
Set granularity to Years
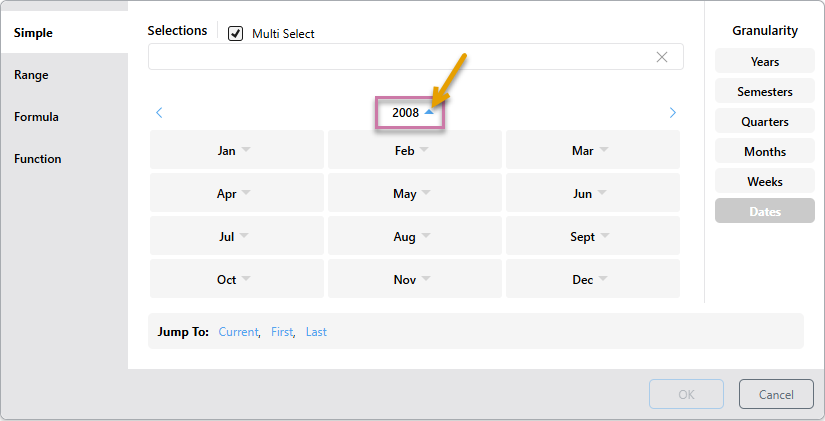tap(764, 62)
